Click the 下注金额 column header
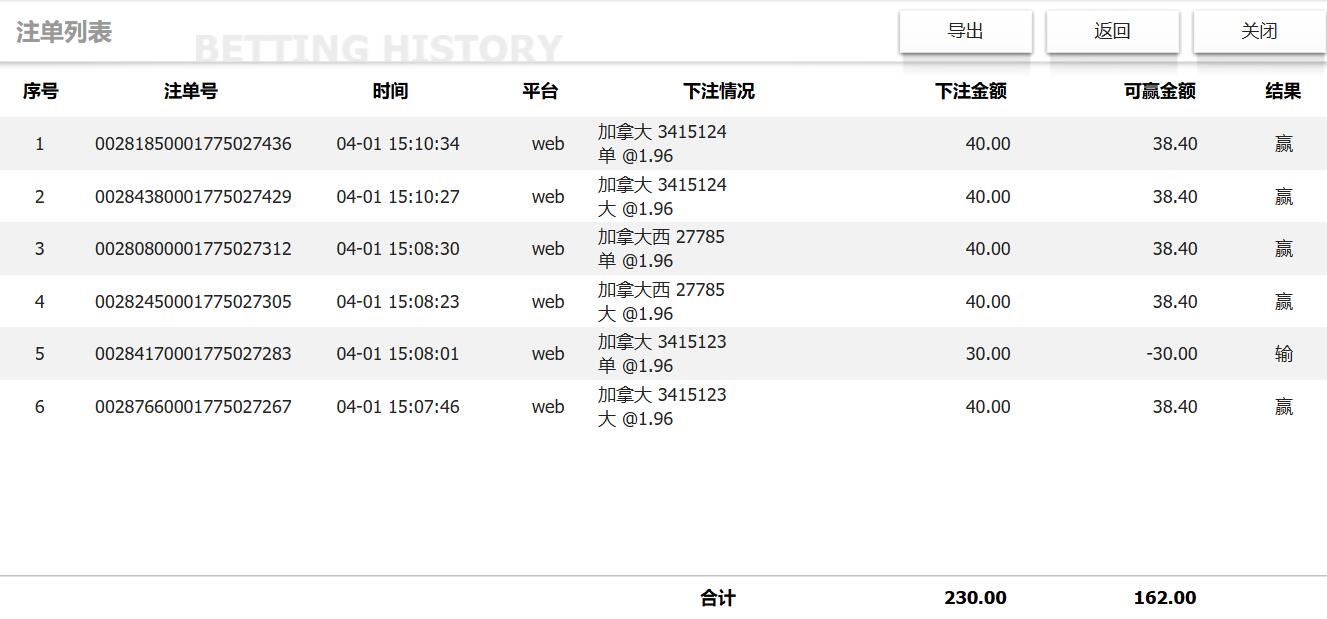This screenshot has width=1327, height=619. pos(970,91)
